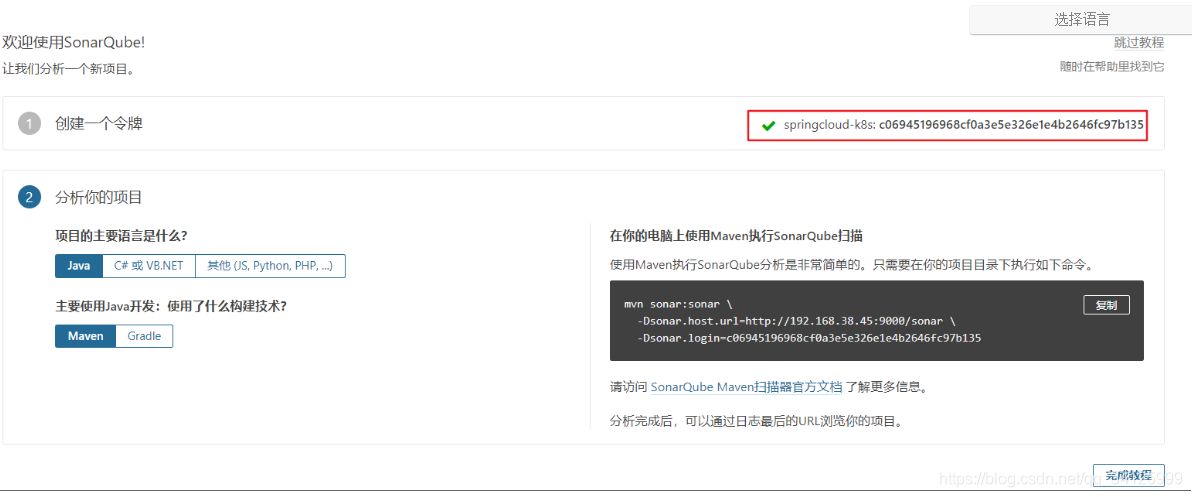Image resolution: width=1192 pixels, height=497 pixels.
Task: Click the 让我们分析一个新项目 subtitle
Action: click(68, 69)
